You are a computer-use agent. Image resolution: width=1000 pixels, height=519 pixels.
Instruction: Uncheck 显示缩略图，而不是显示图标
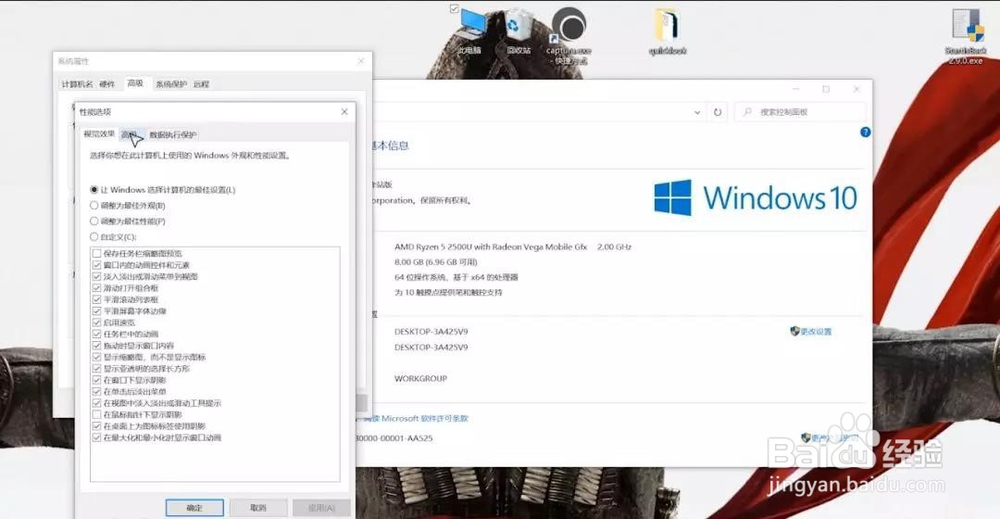click(x=97, y=357)
